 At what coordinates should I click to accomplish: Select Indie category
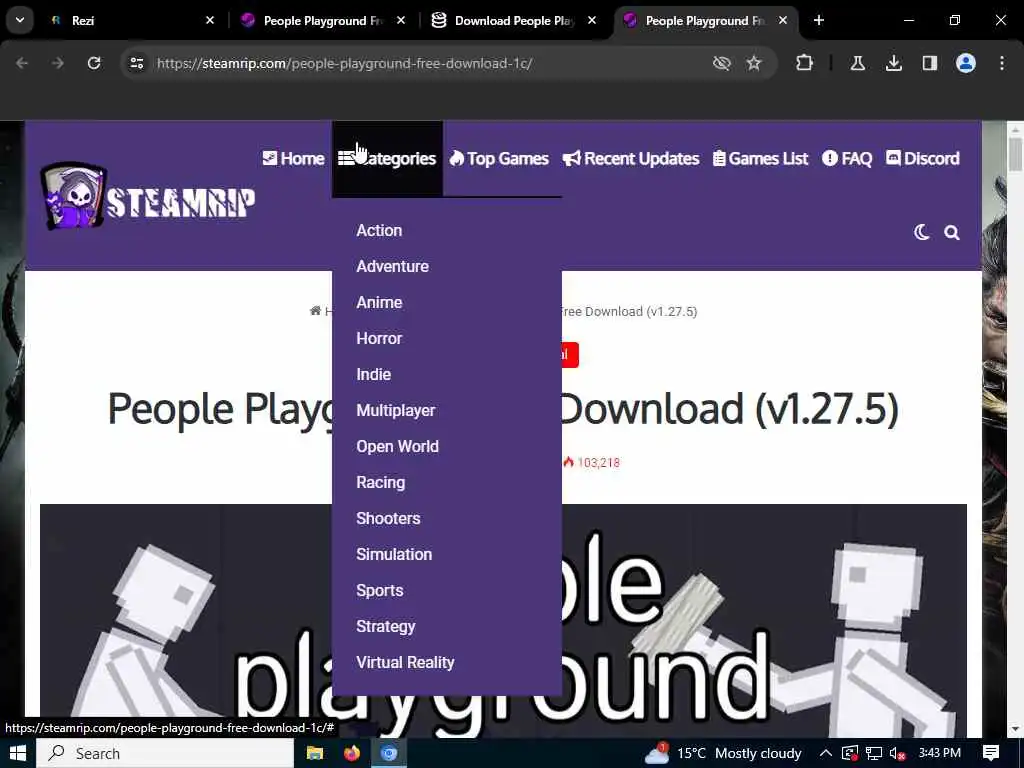pyautogui.click(x=374, y=374)
